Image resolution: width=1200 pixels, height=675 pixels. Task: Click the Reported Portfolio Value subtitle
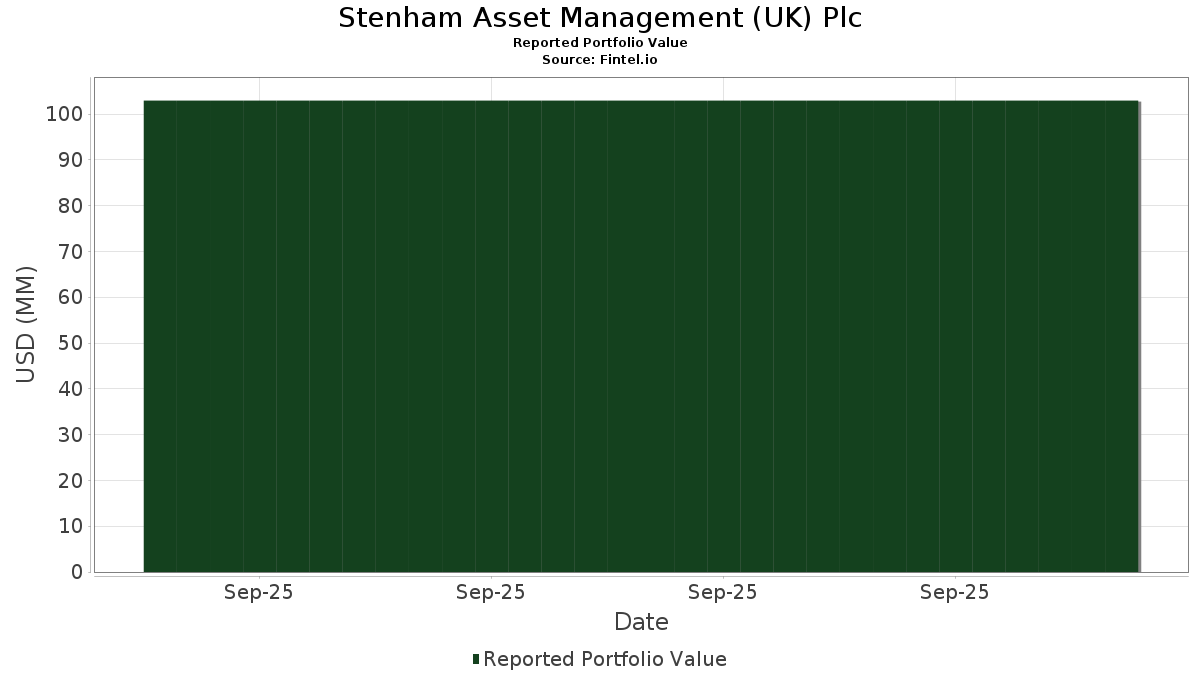pos(600,43)
